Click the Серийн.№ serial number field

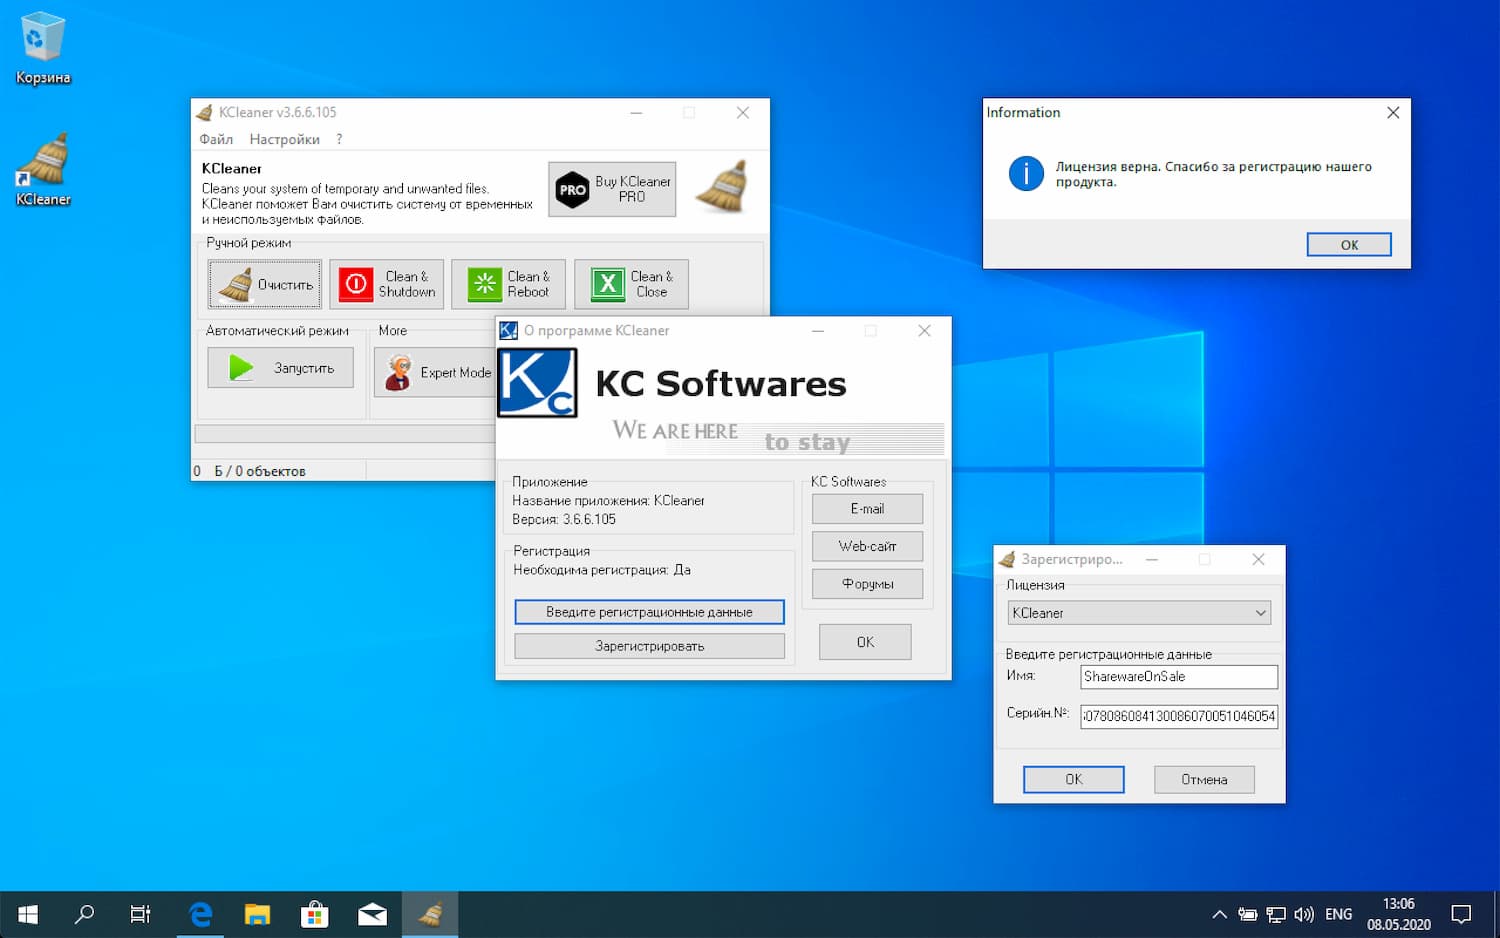pos(1179,716)
